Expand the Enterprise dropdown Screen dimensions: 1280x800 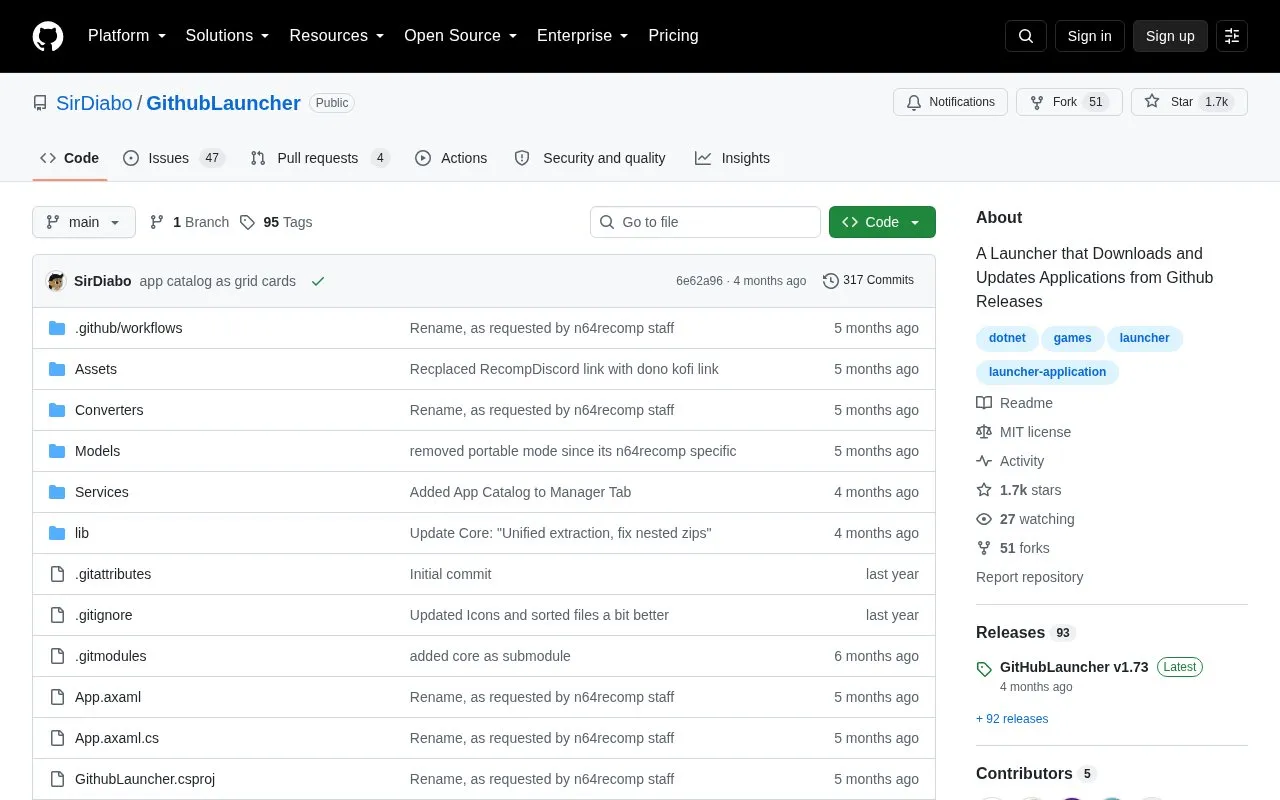click(x=583, y=36)
